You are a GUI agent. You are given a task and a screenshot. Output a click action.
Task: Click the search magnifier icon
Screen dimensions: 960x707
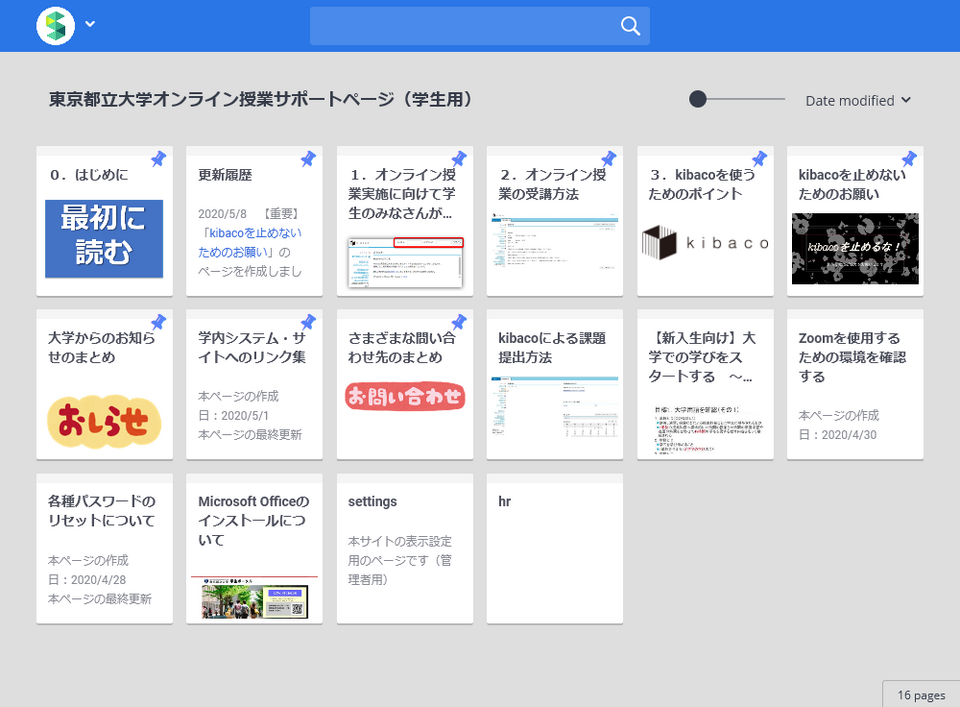[630, 25]
